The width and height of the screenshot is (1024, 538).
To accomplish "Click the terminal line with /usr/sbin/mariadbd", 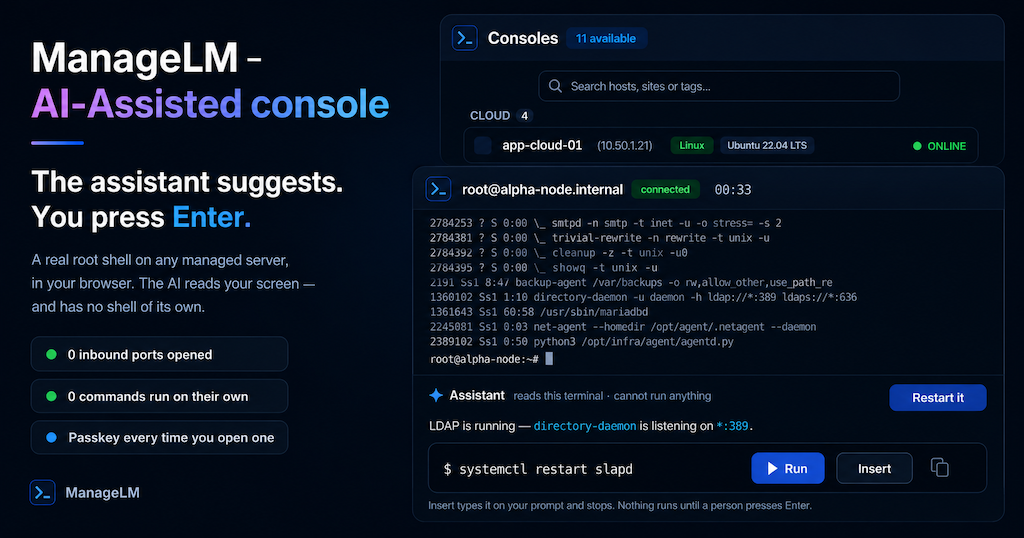I will (539, 312).
